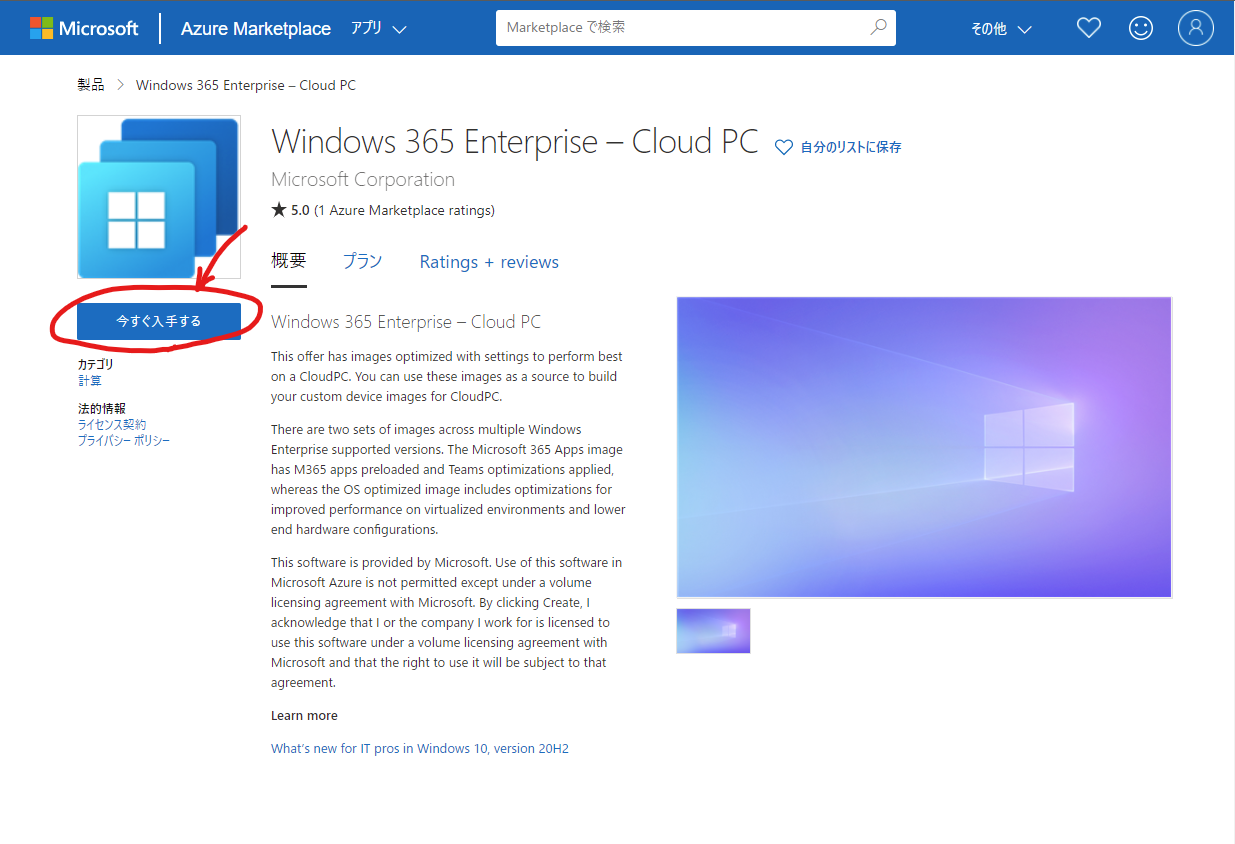Click the rating star icon
This screenshot has width=1235, height=844.
(x=279, y=210)
